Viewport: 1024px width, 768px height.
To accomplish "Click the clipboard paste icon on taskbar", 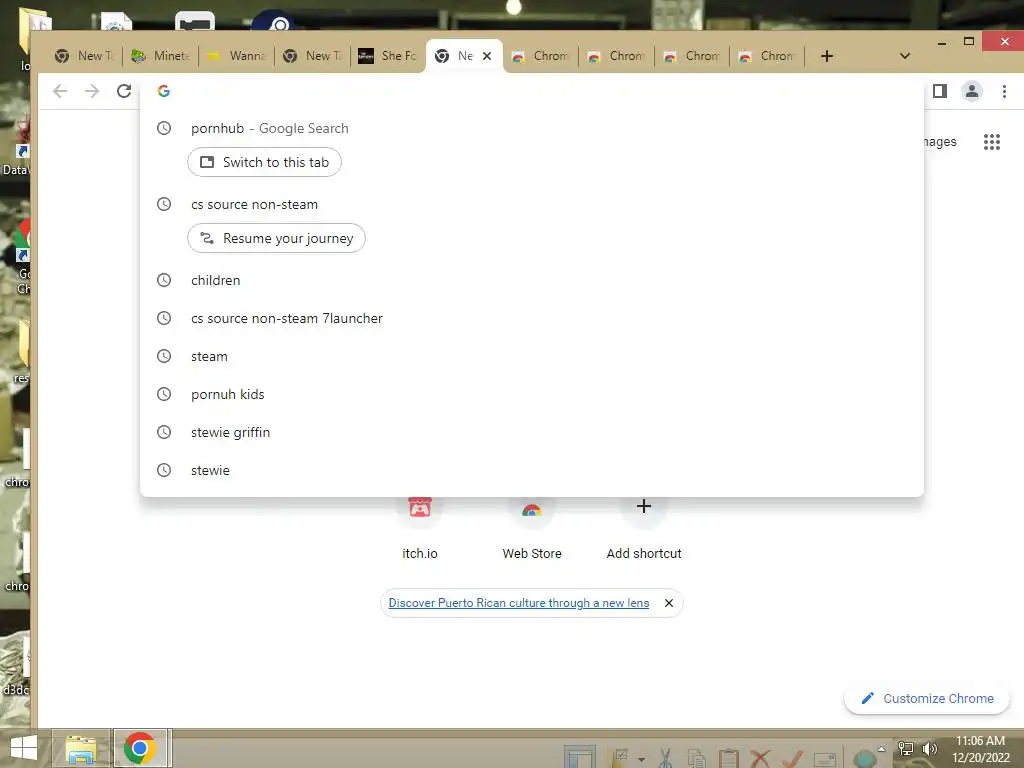I will coord(728,759).
